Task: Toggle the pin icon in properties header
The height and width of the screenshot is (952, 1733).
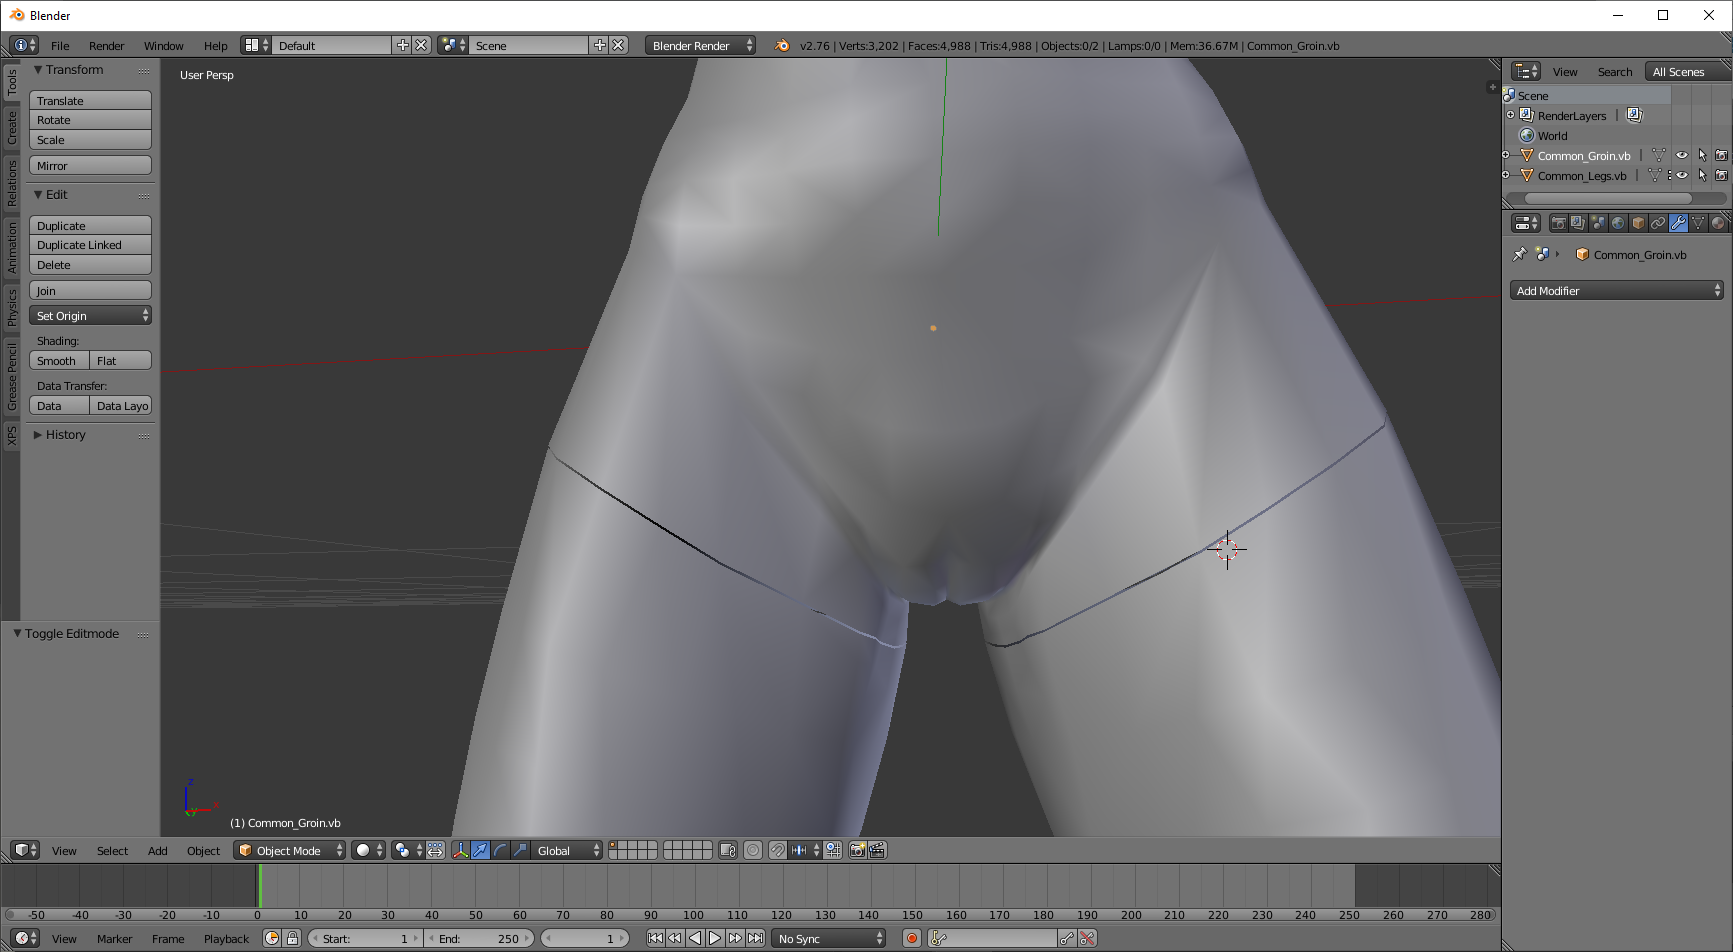Action: [x=1519, y=254]
